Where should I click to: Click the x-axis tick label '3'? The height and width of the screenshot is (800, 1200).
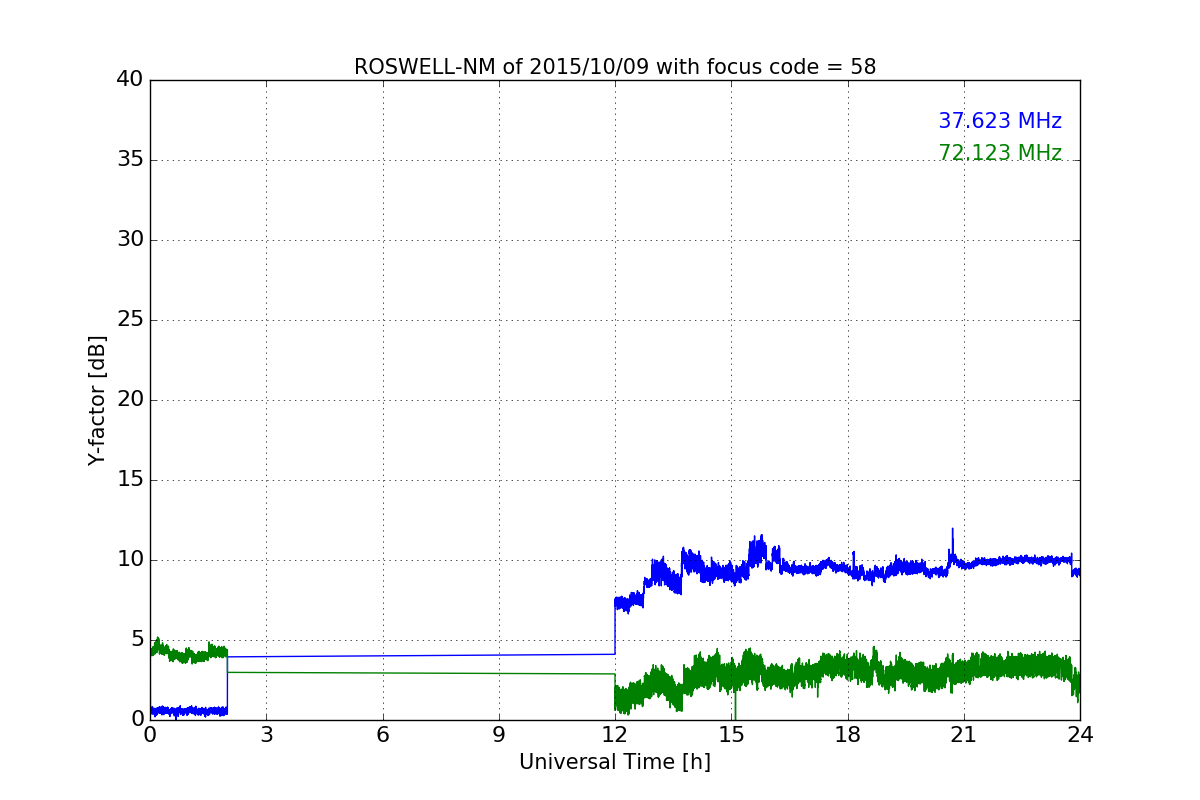point(266,735)
